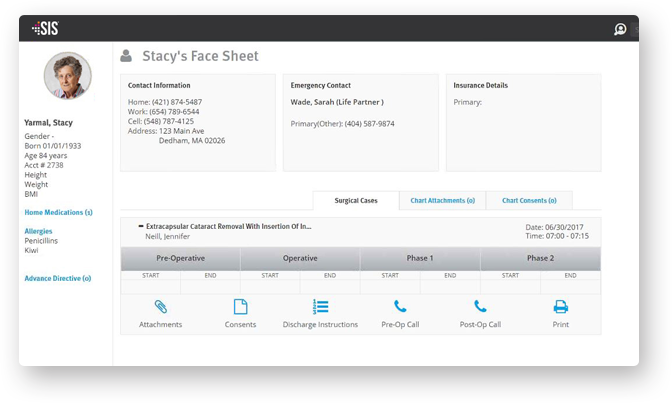Click the Primary insurance label

click(x=468, y=102)
